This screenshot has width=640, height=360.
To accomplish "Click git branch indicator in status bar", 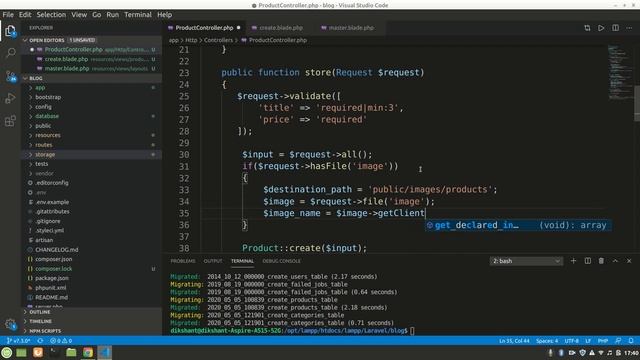I will point(18,340).
